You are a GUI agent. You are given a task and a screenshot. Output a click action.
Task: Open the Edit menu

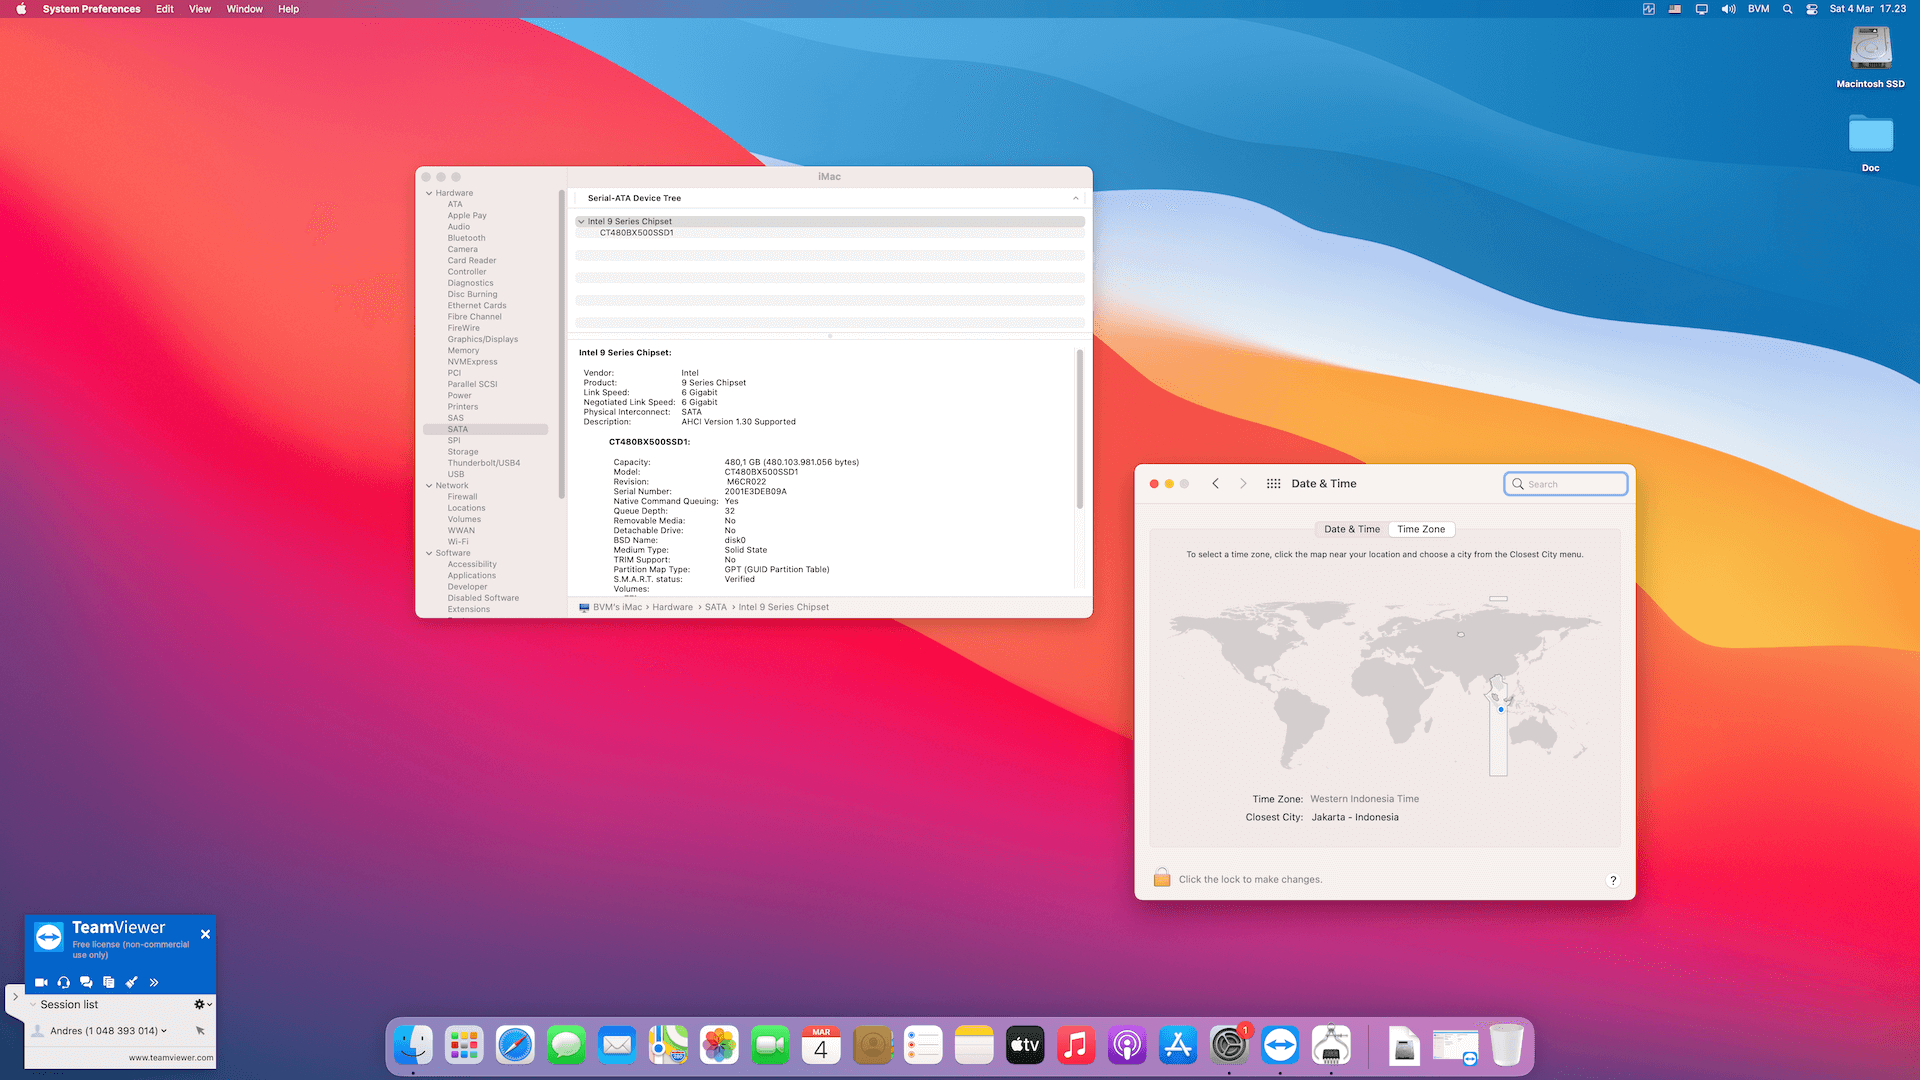coord(164,9)
